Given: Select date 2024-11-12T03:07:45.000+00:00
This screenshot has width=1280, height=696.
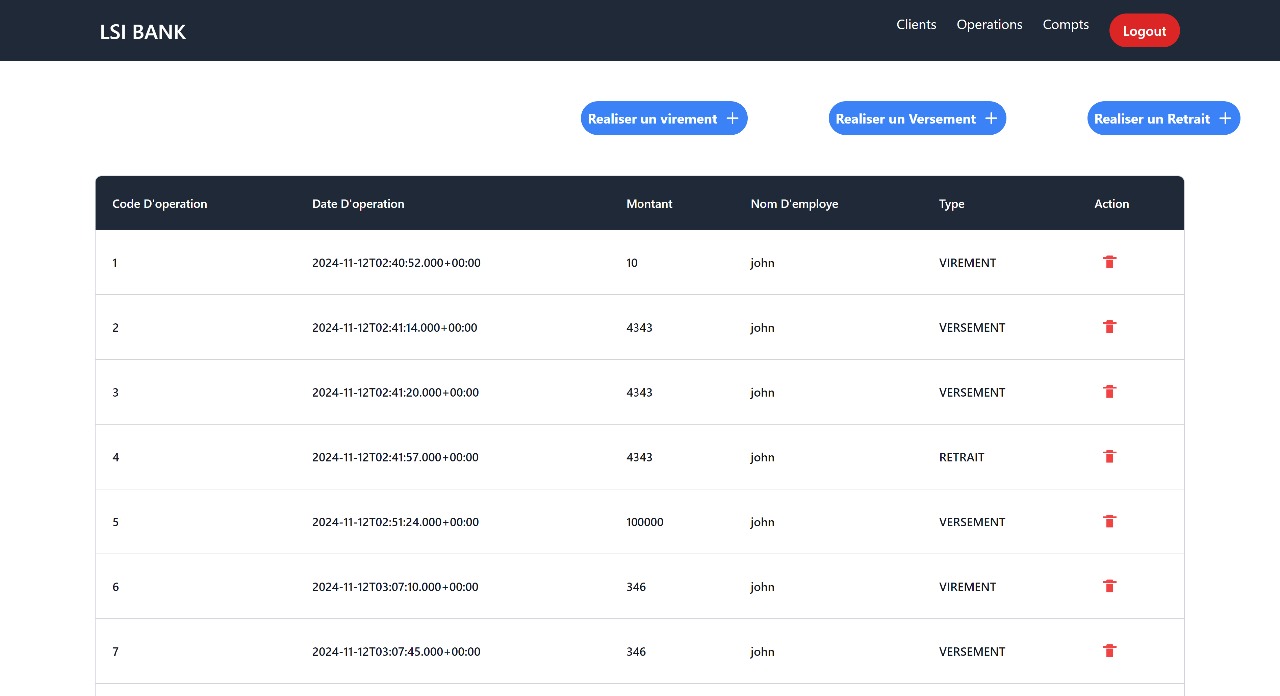Looking at the screenshot, I should 396,652.
